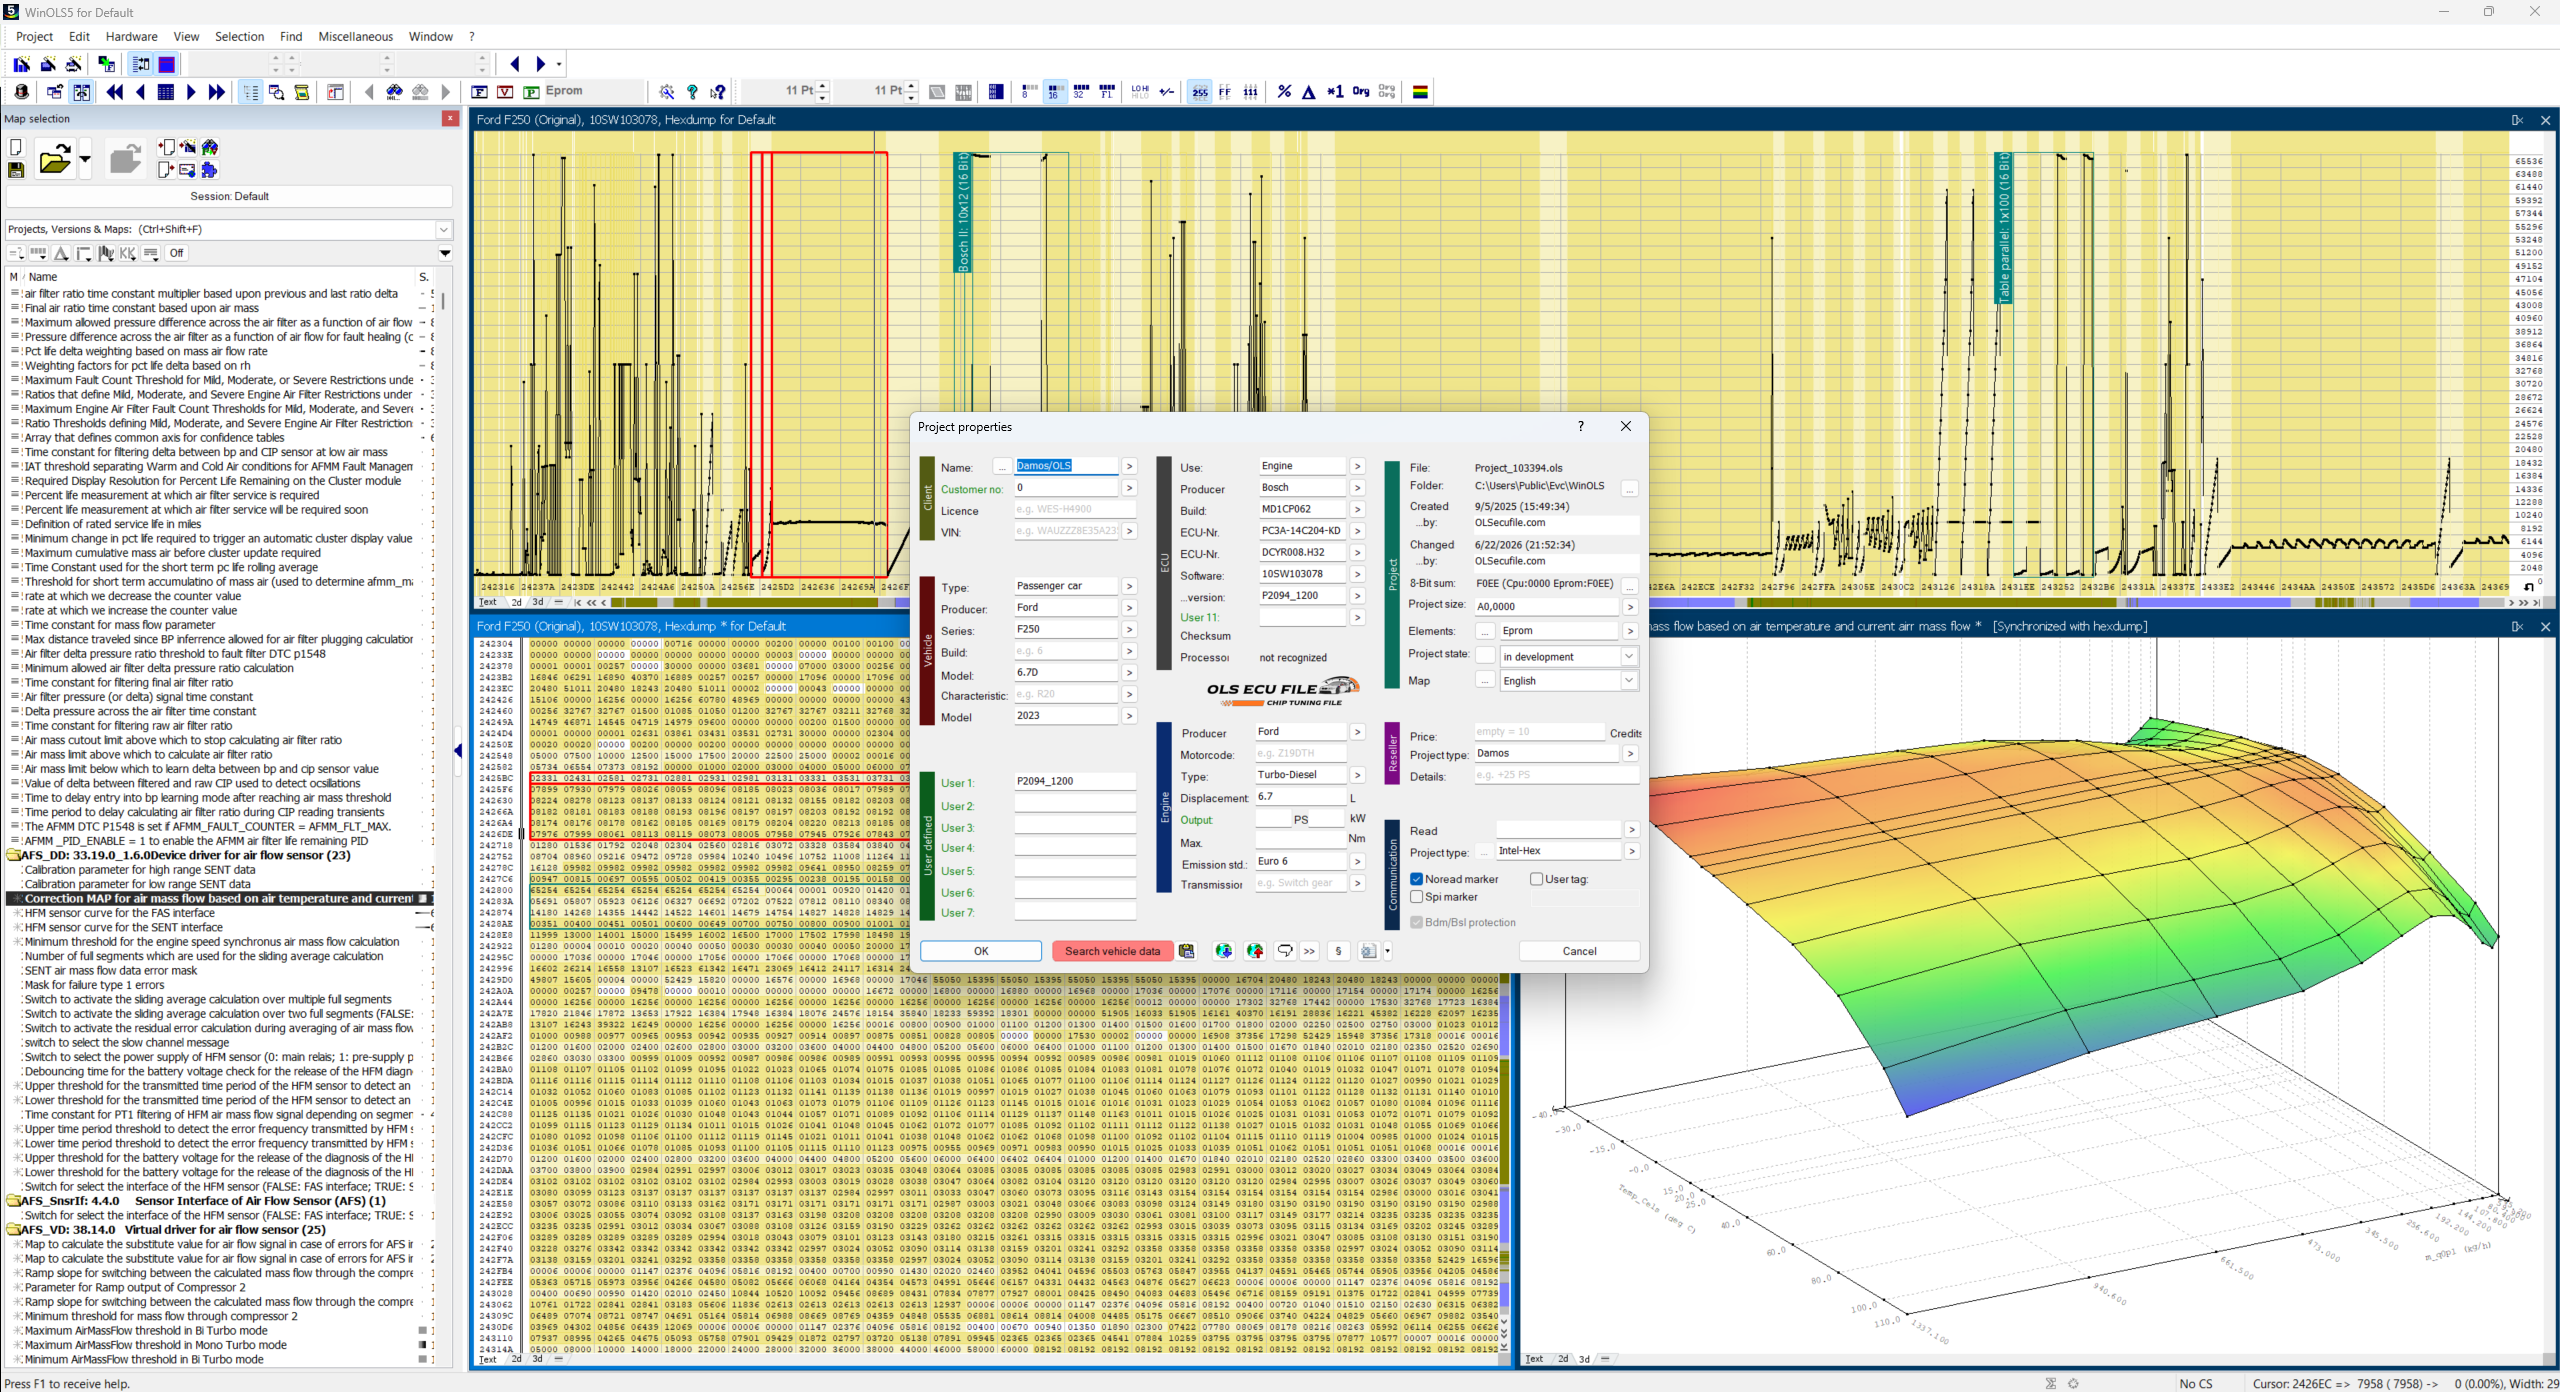Screen dimensions: 2560x1392
Task: Select the 16 bit display mode icon
Action: click(x=1054, y=92)
